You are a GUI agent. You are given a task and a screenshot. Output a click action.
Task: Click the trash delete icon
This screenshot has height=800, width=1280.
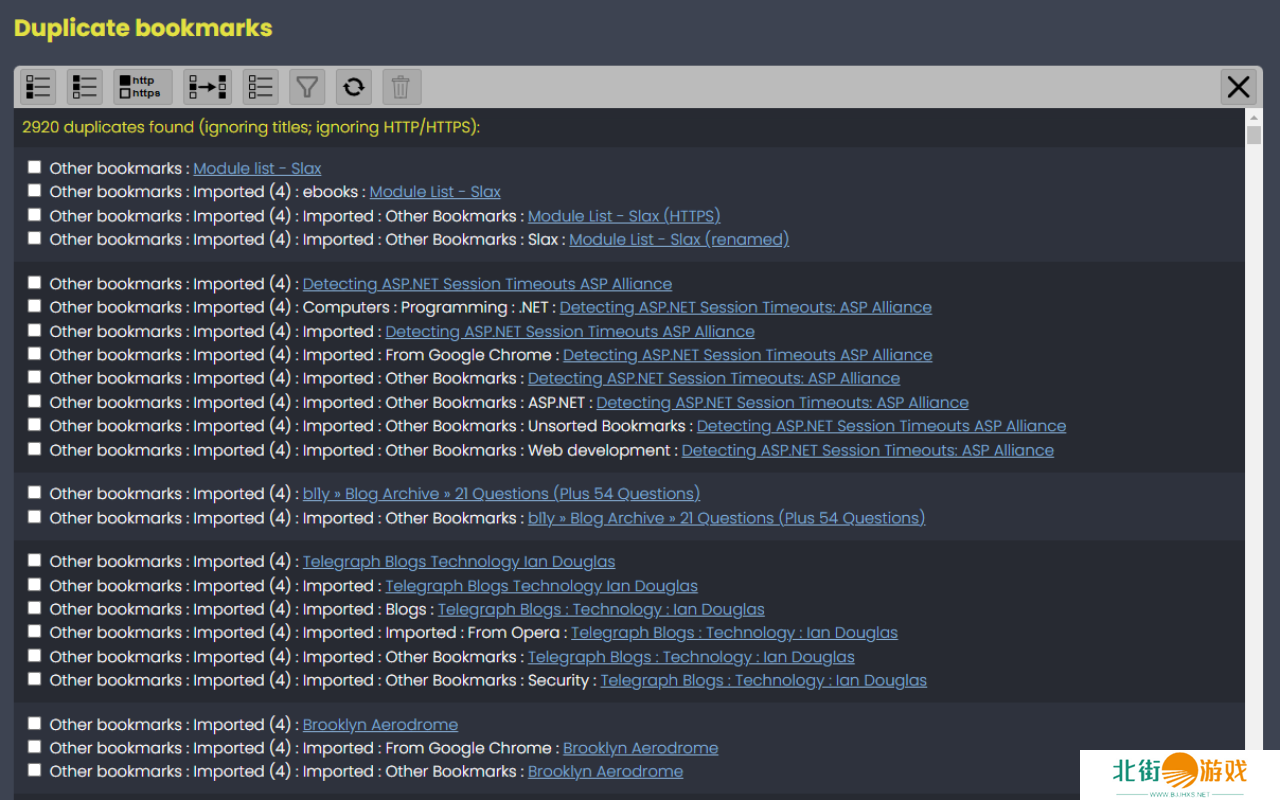coord(401,87)
